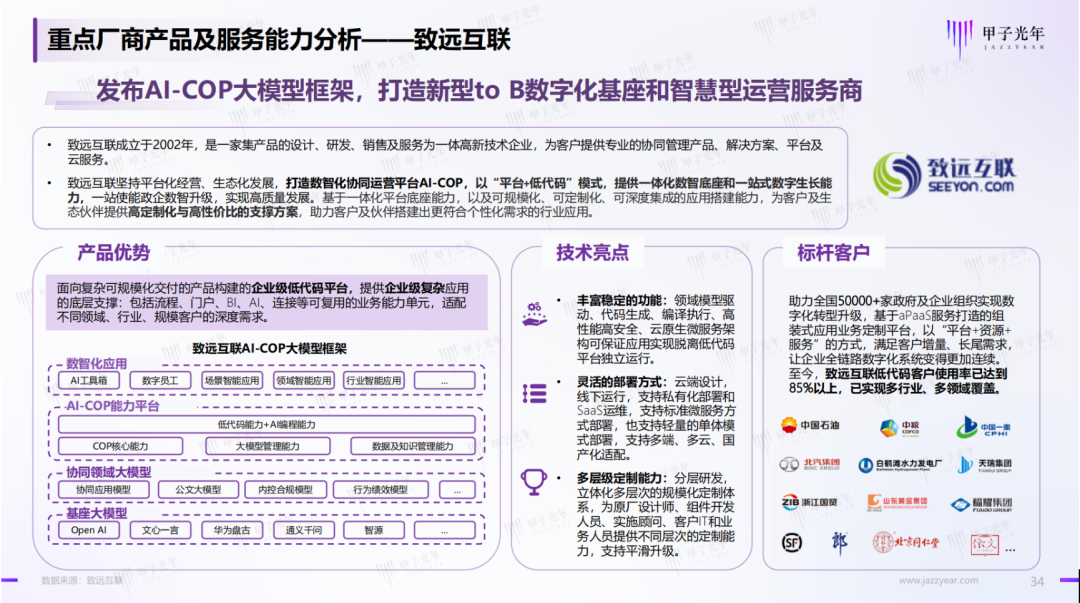Click the AI-COP能力平台 layer label
Screen dimensions: 1080x603
[113, 406]
